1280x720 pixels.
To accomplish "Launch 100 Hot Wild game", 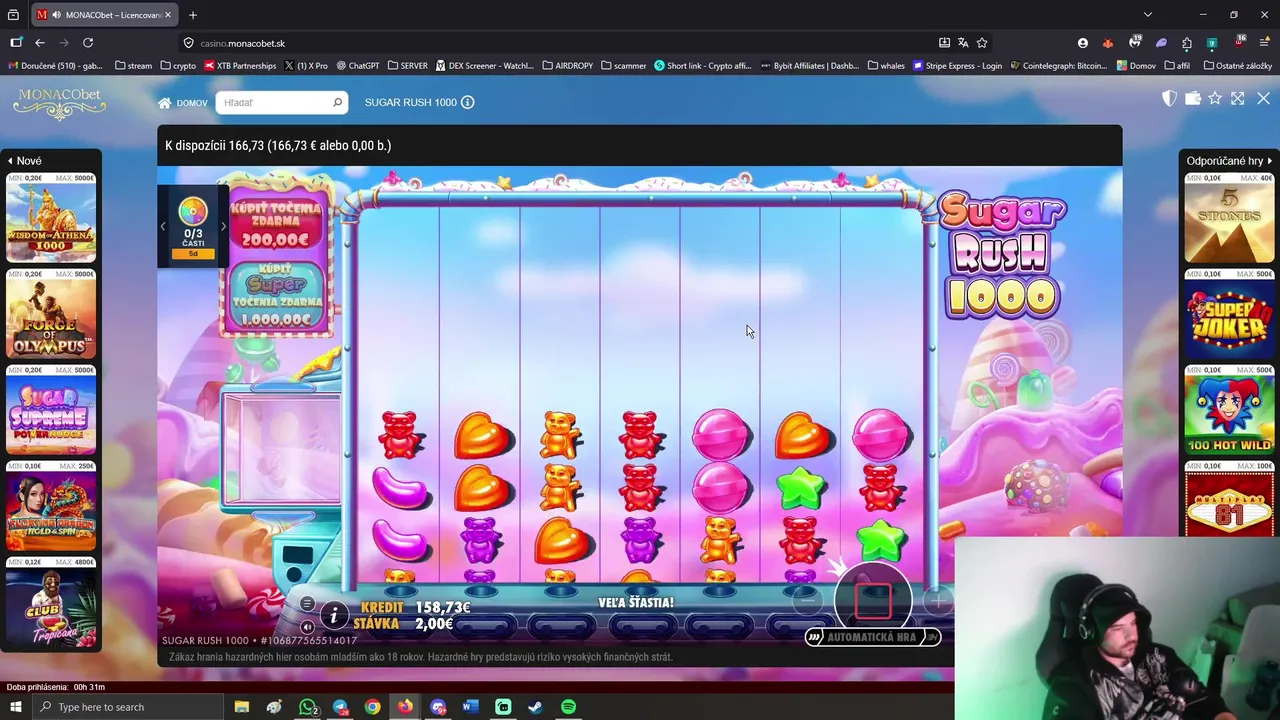I will click(1229, 410).
